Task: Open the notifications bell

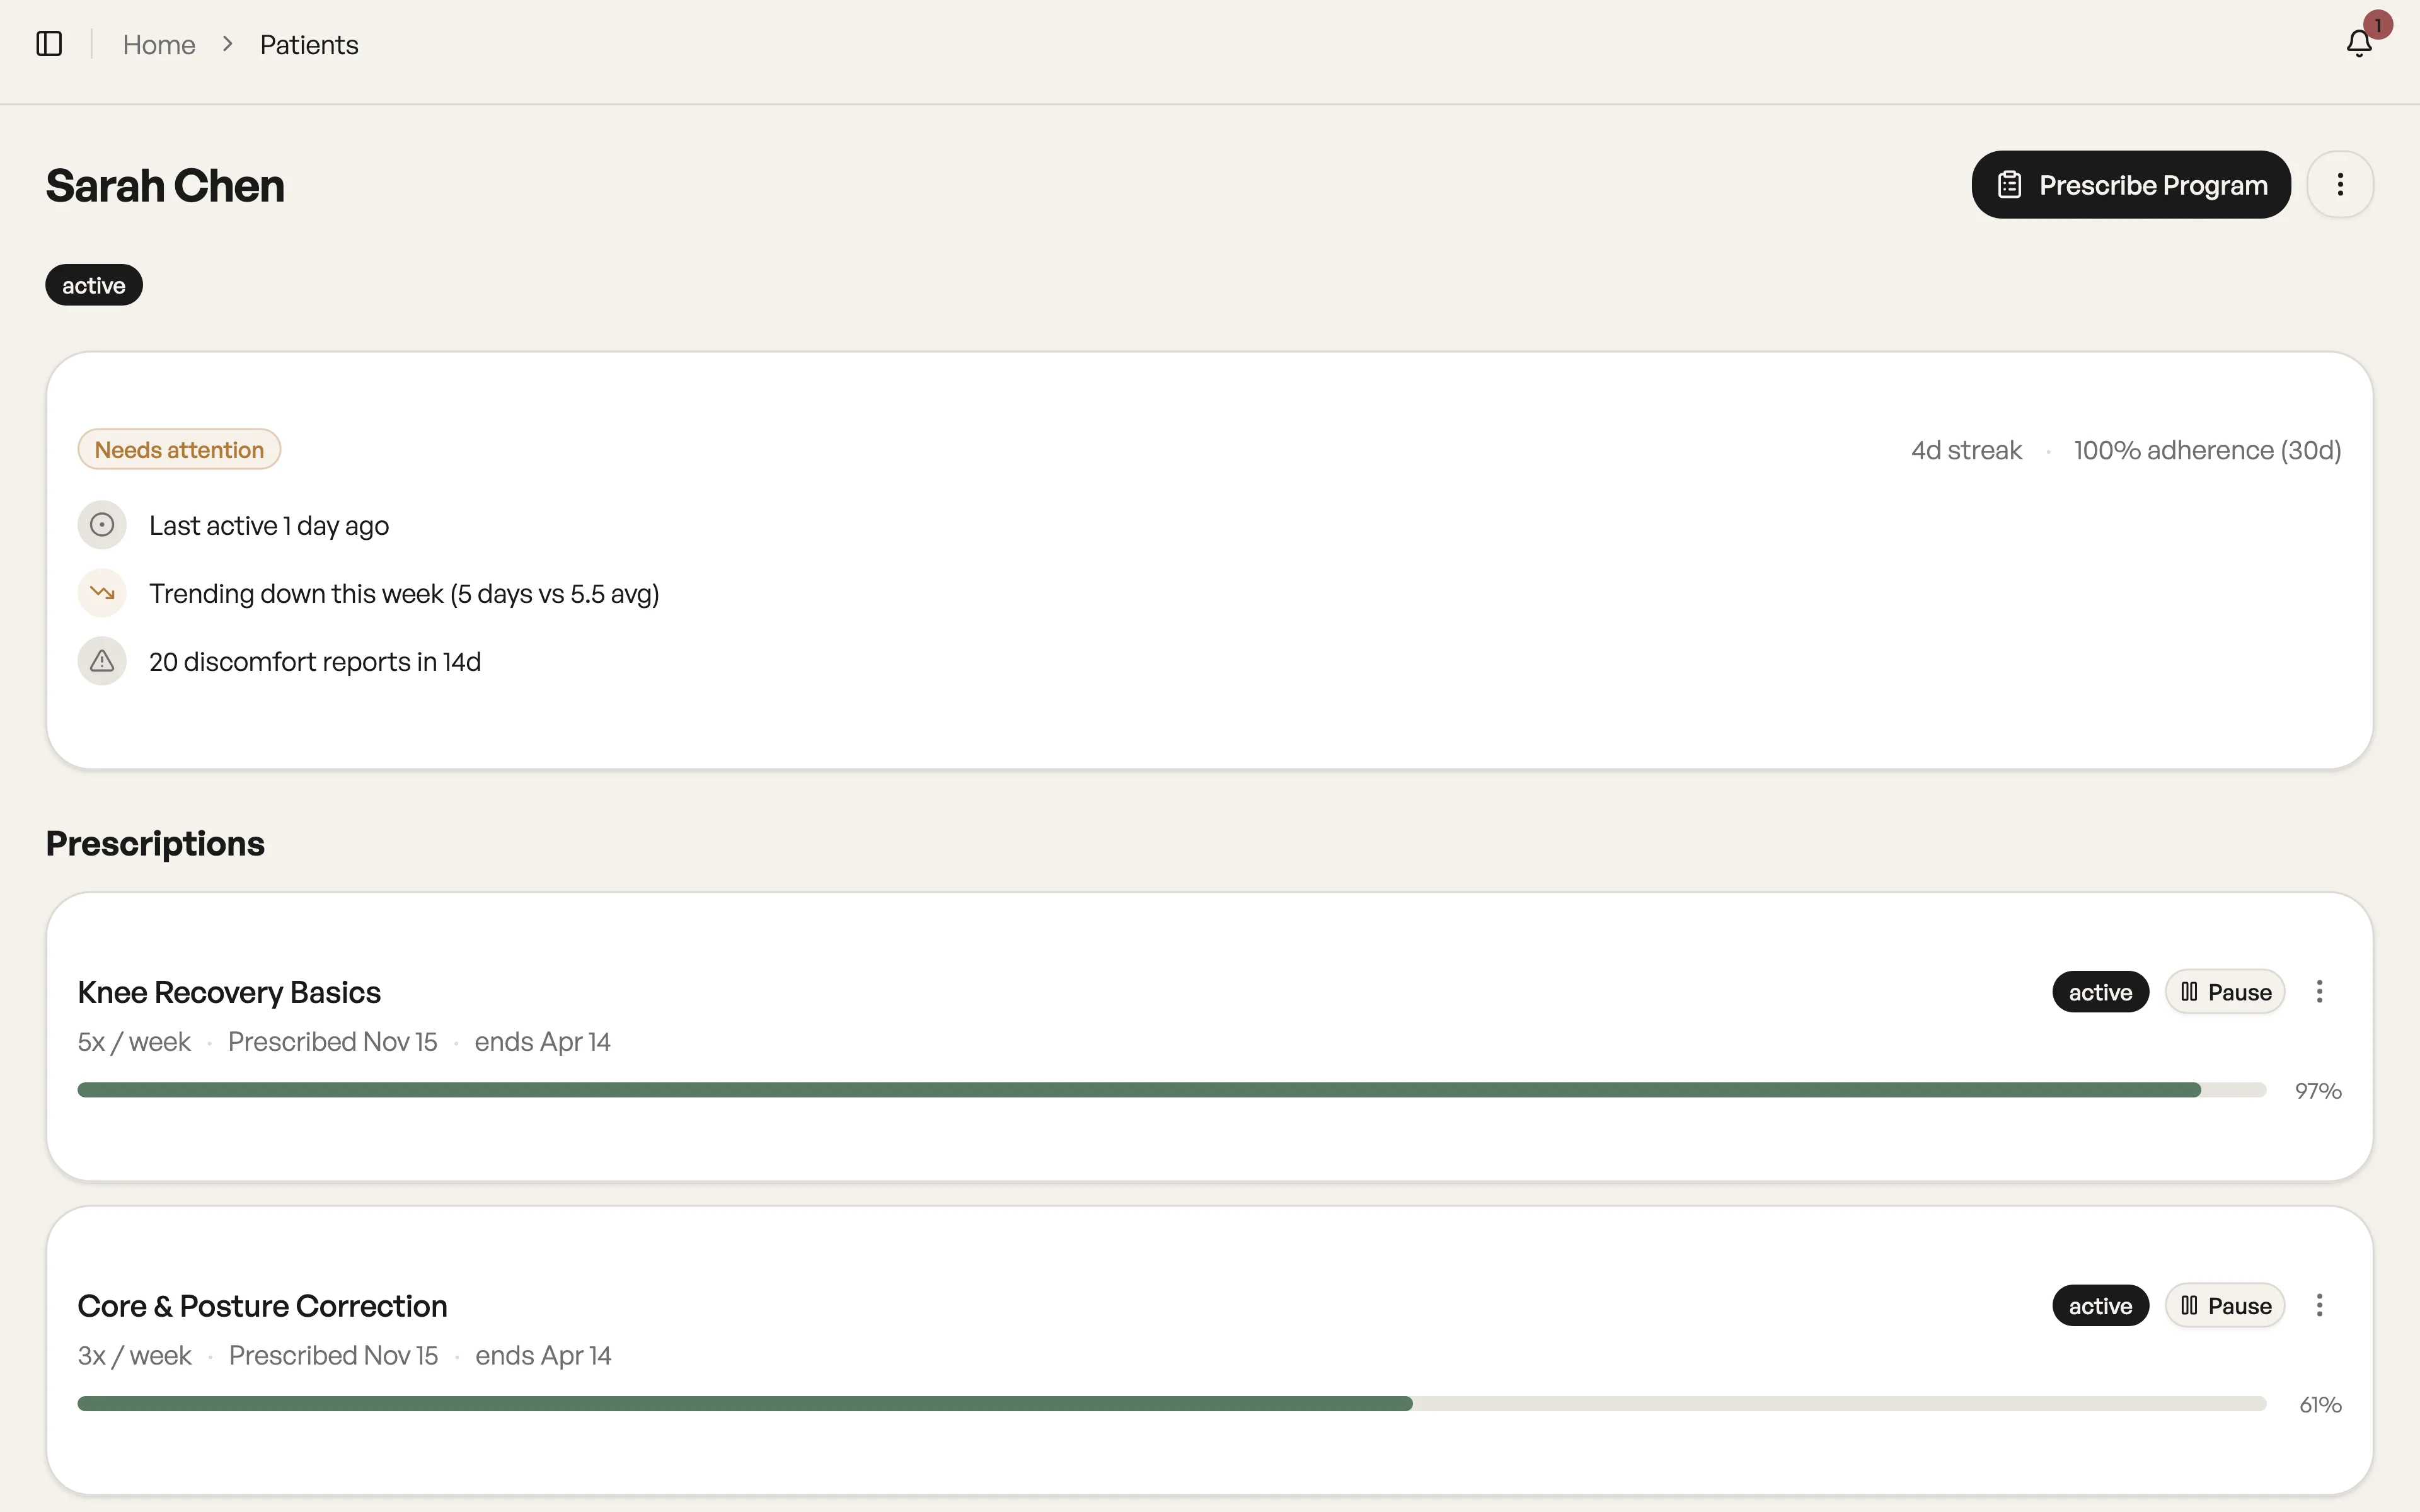Action: pos(2358,44)
